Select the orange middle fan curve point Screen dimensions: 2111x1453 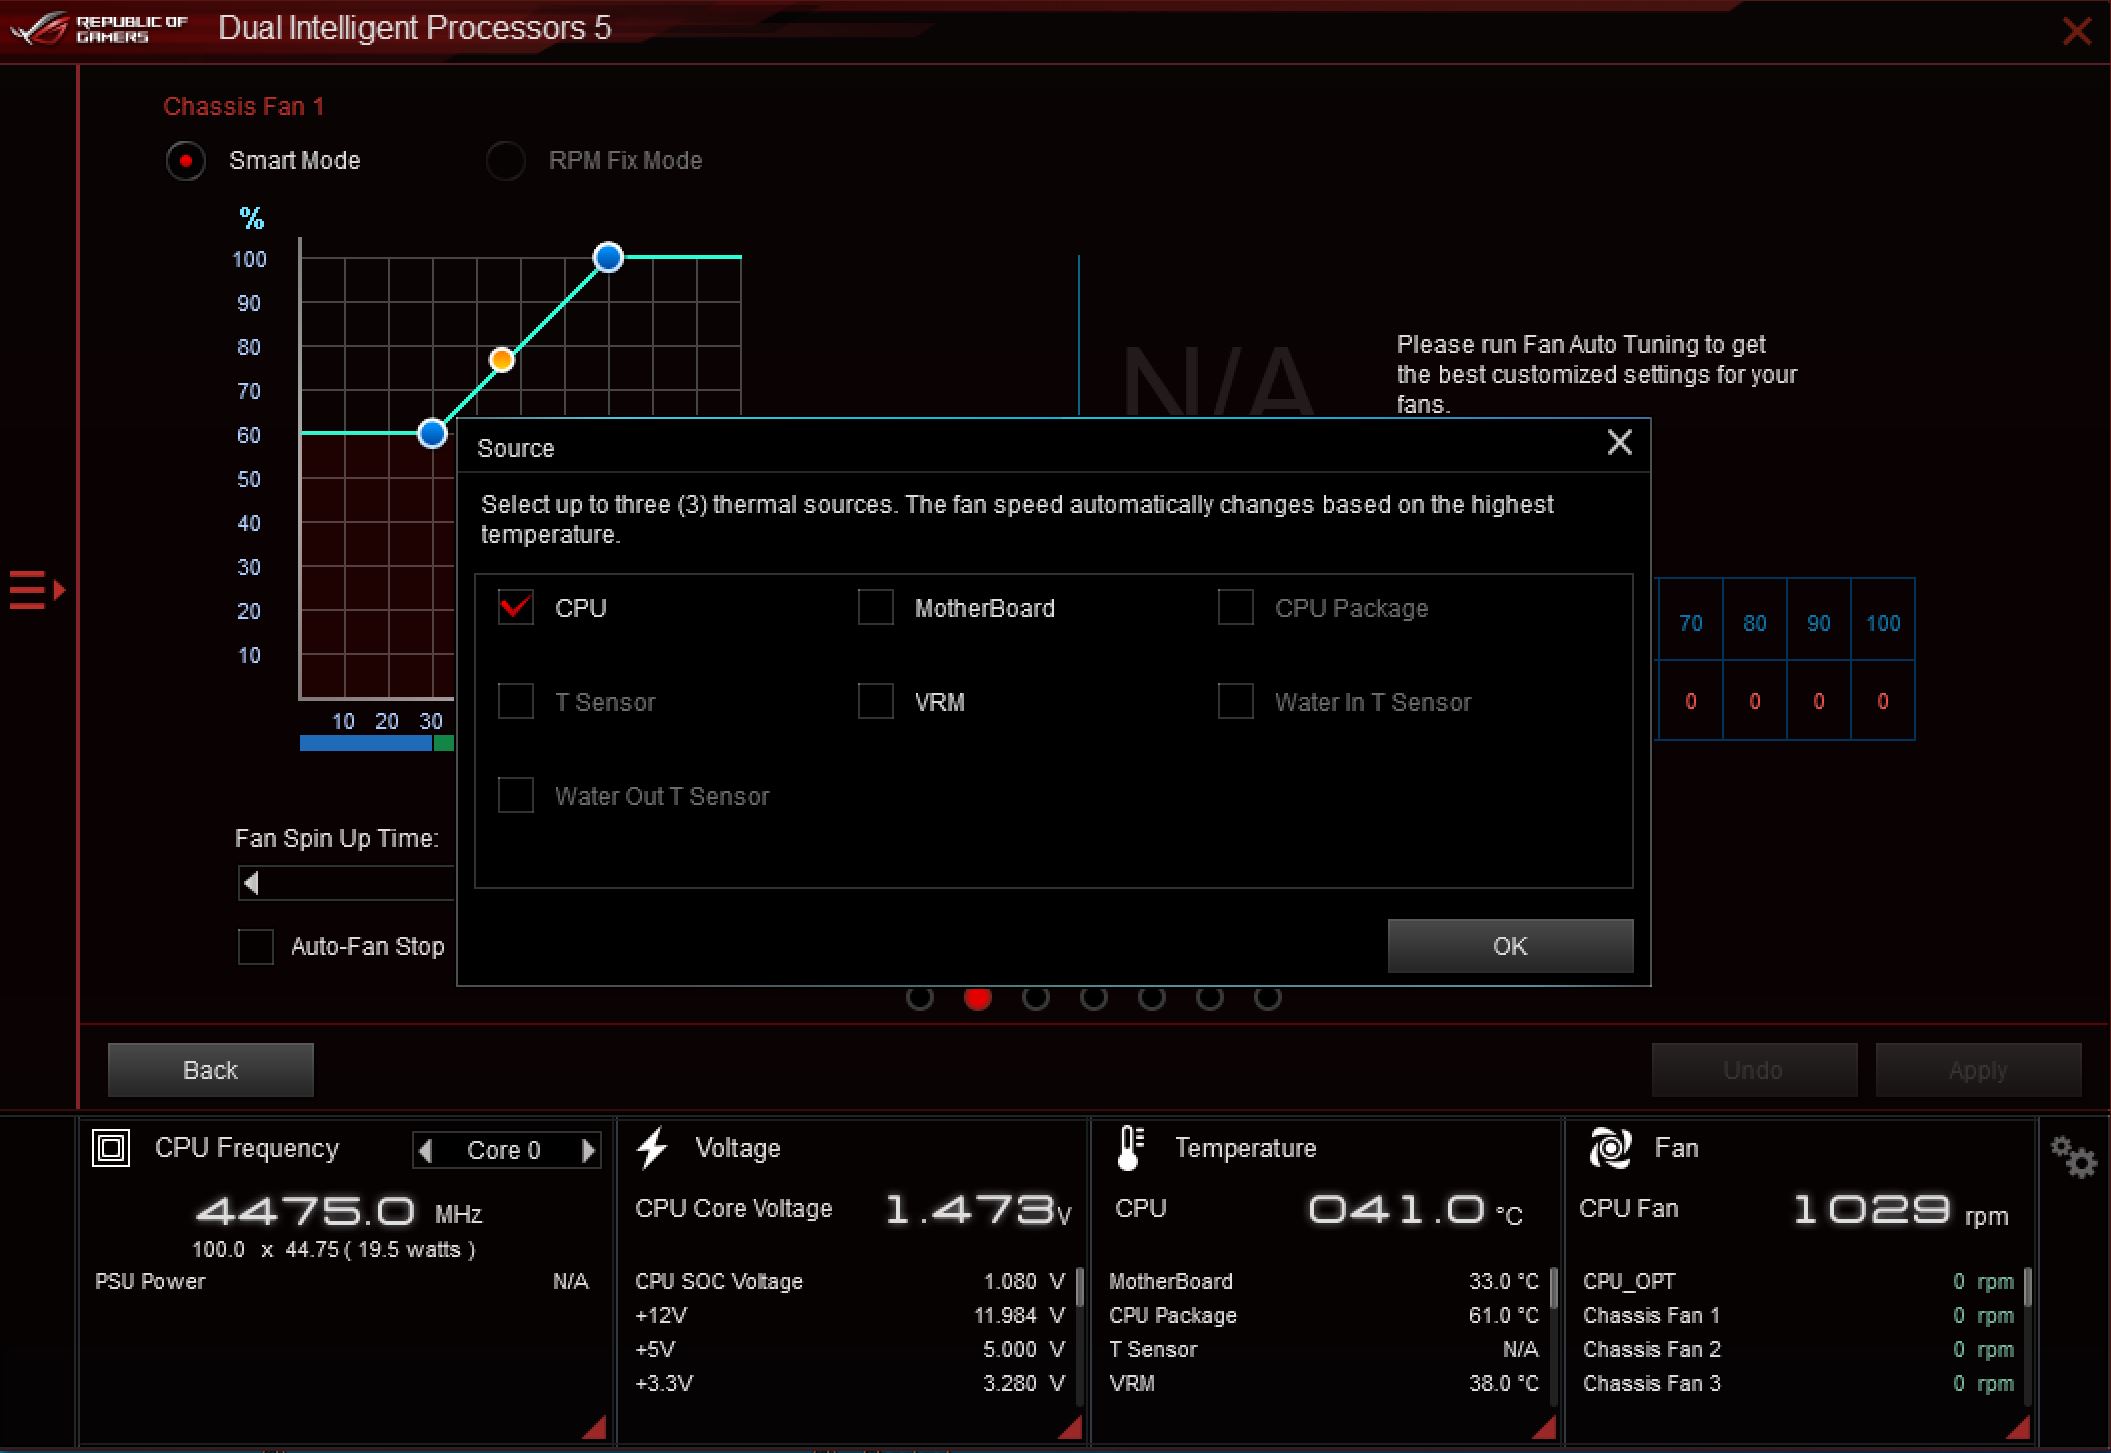pos(502,360)
